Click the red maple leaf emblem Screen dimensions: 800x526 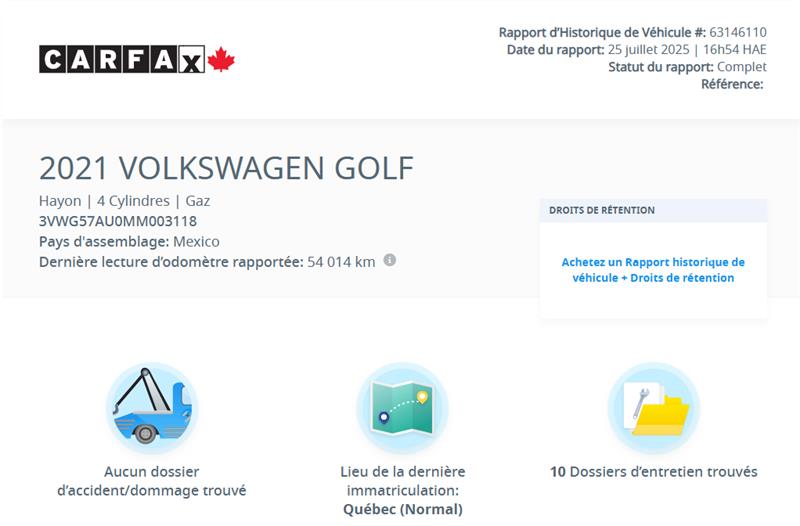click(x=221, y=59)
